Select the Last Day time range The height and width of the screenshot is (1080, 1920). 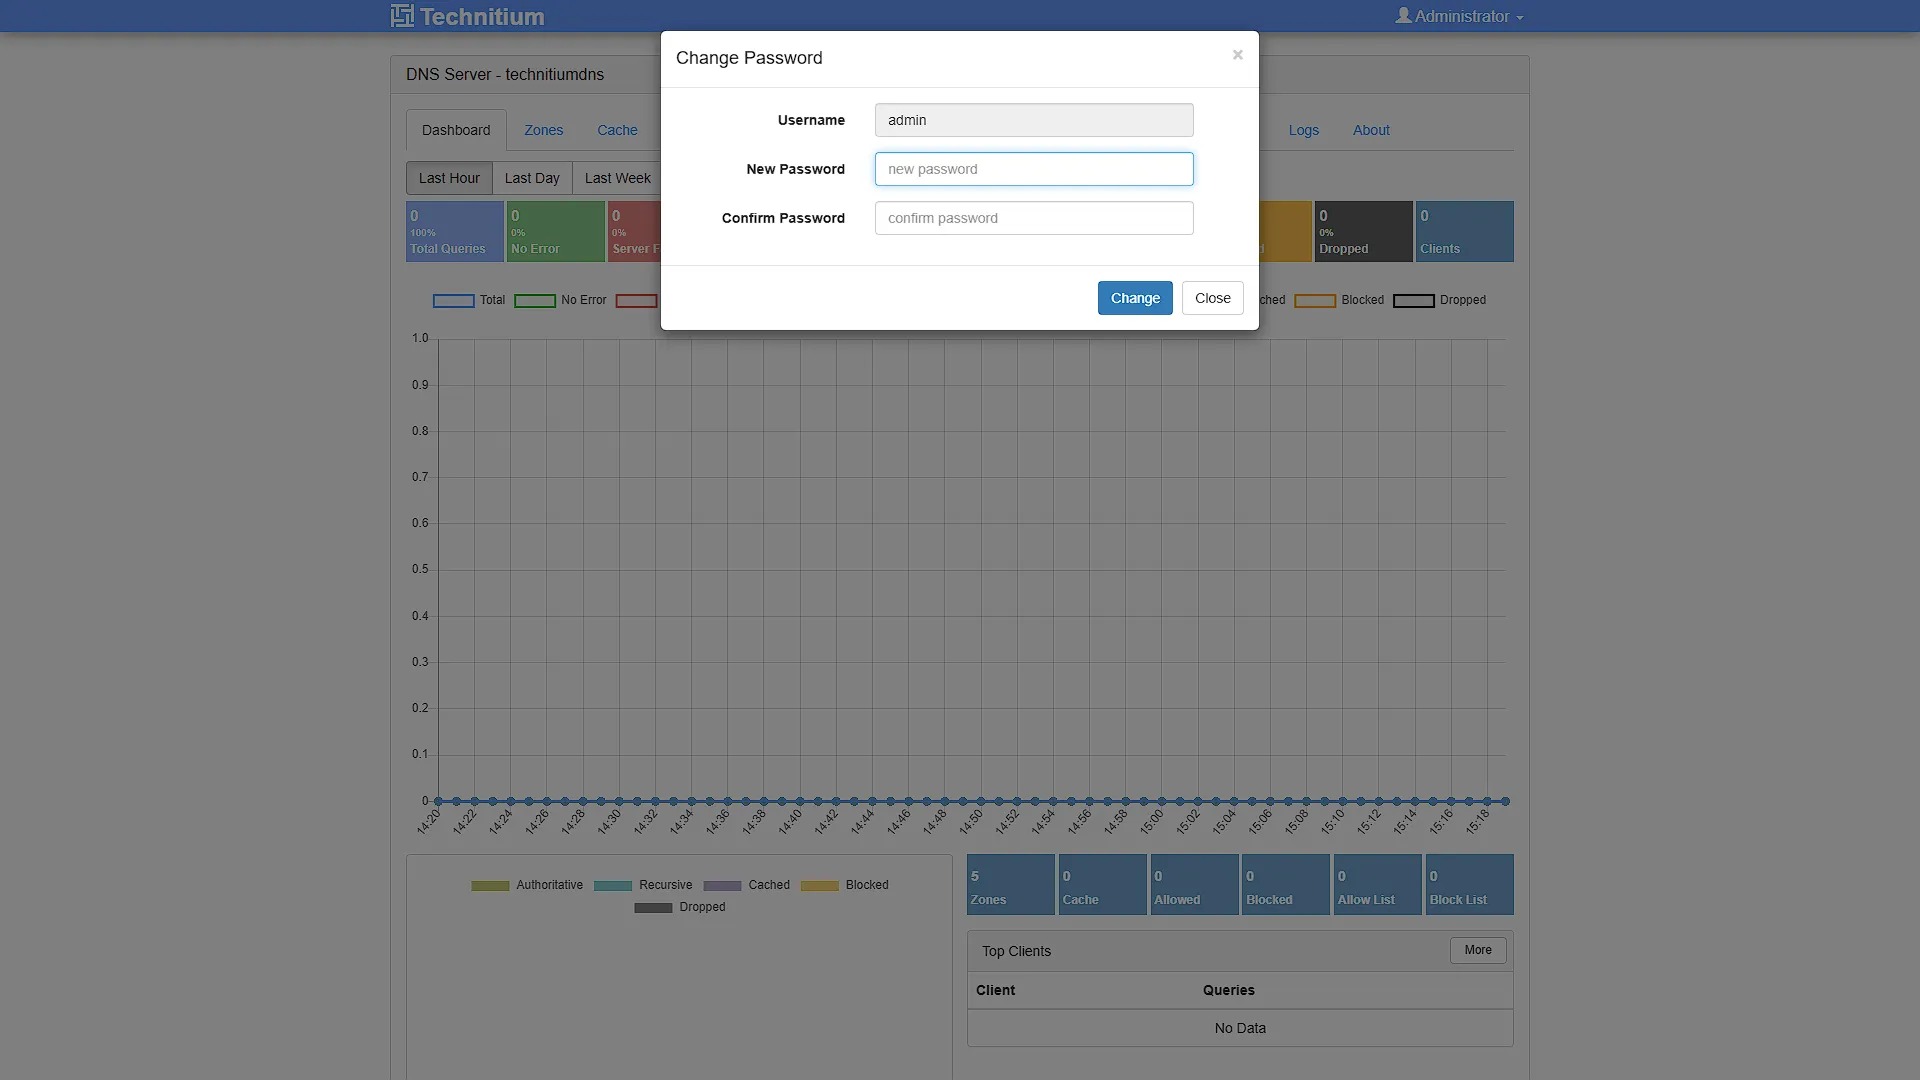coord(532,178)
